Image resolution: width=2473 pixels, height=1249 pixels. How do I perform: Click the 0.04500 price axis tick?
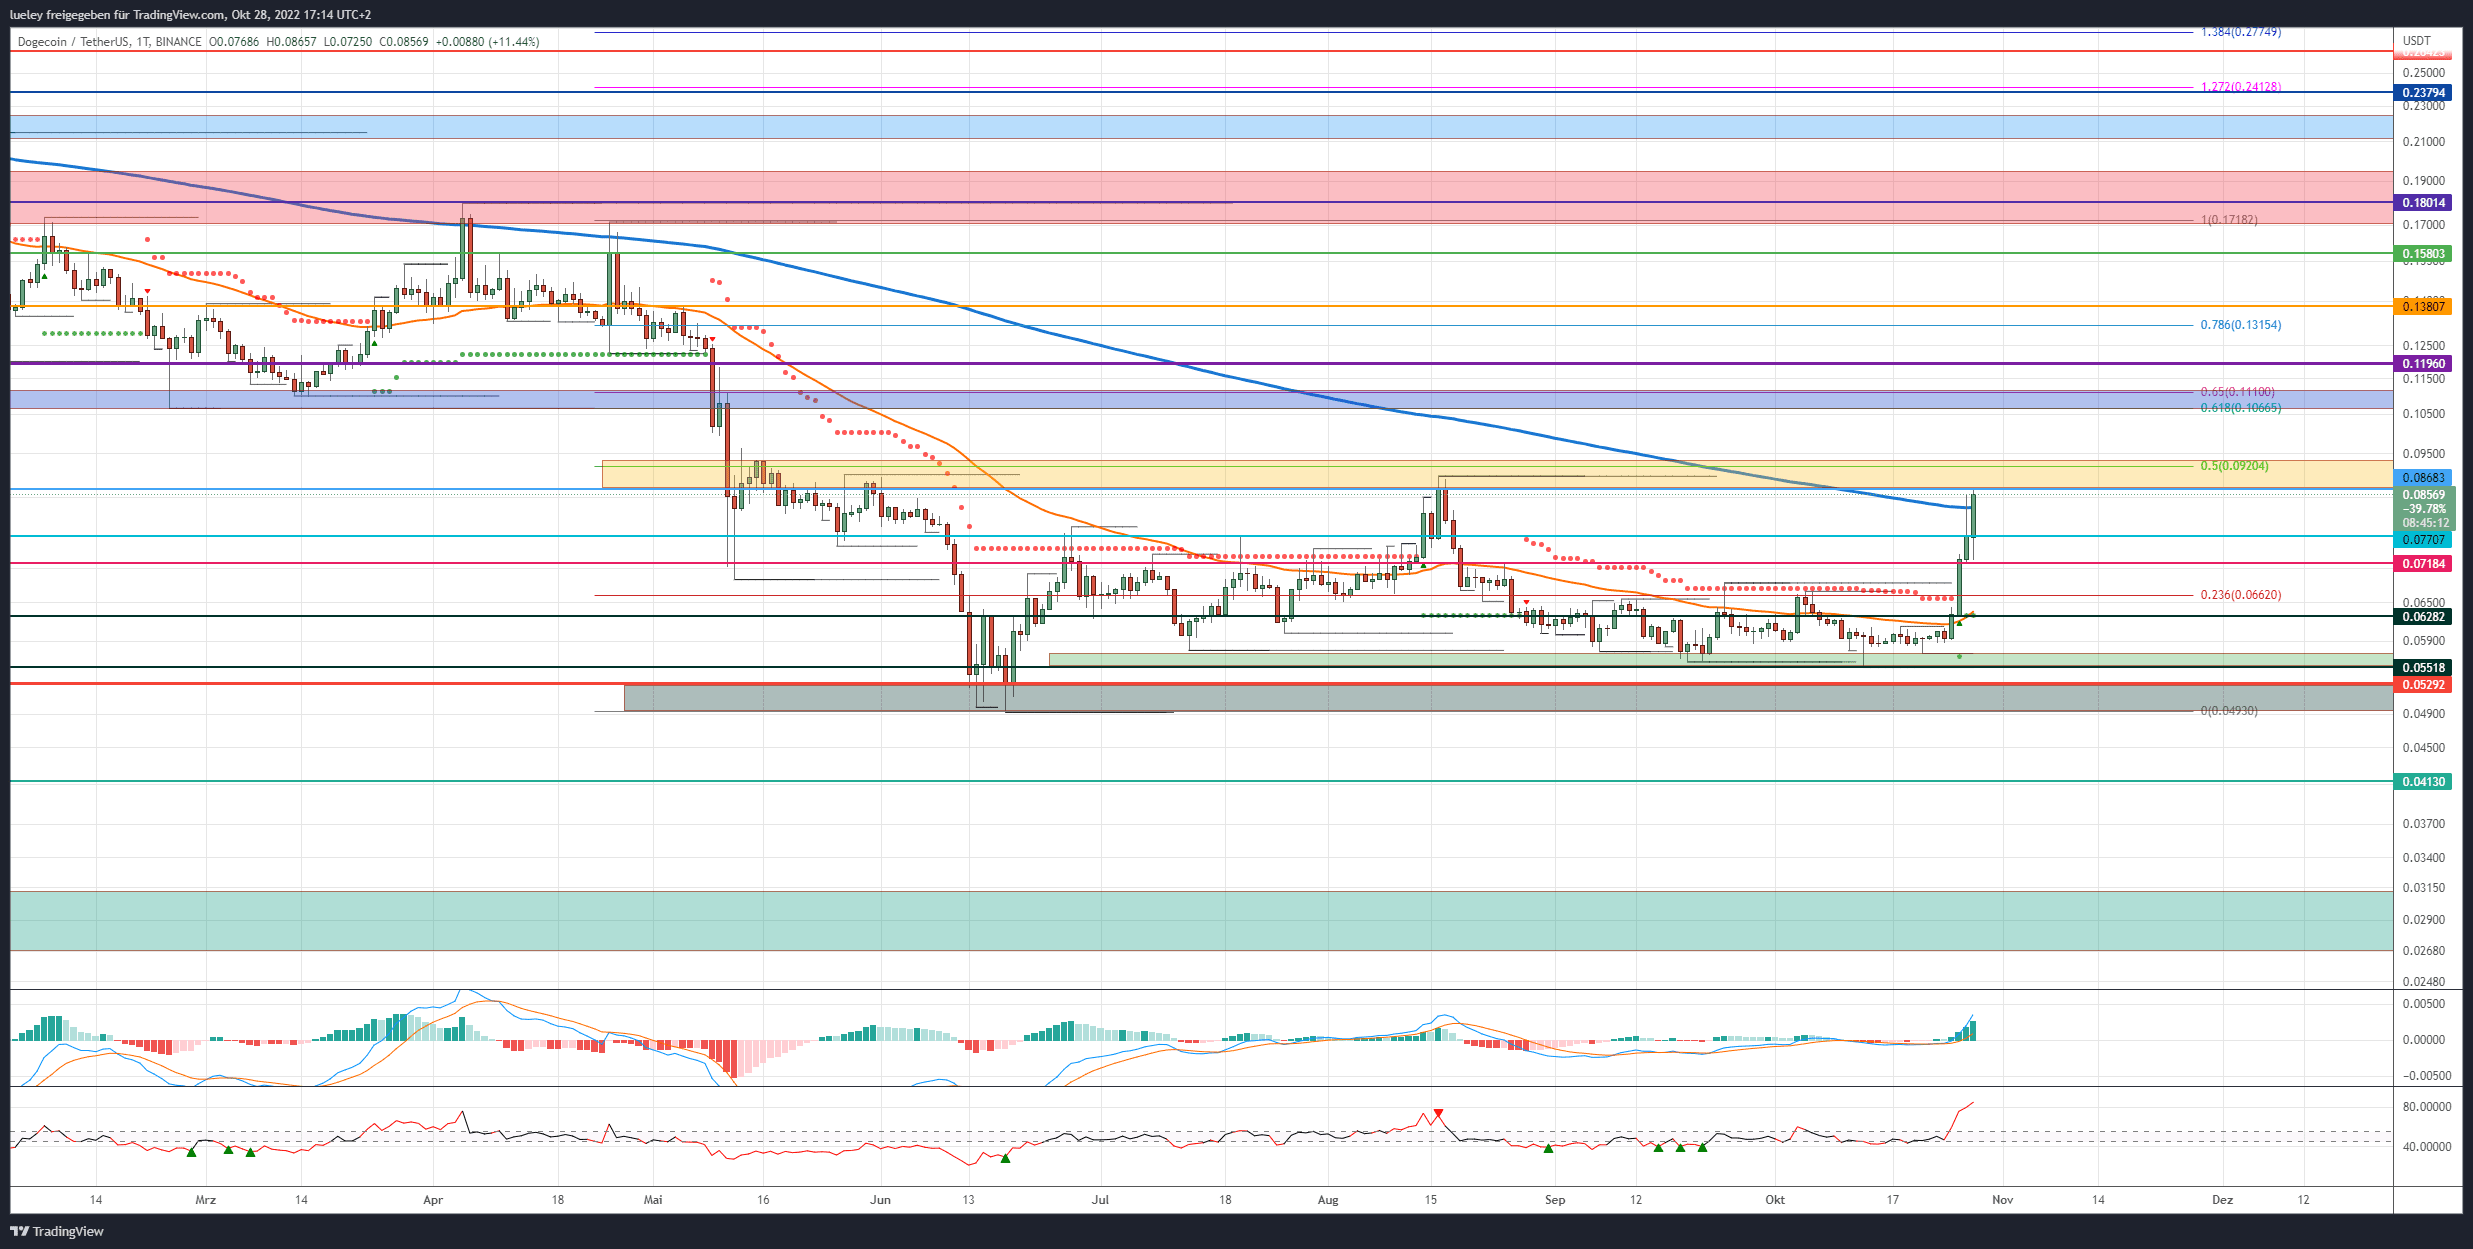coord(2424,748)
